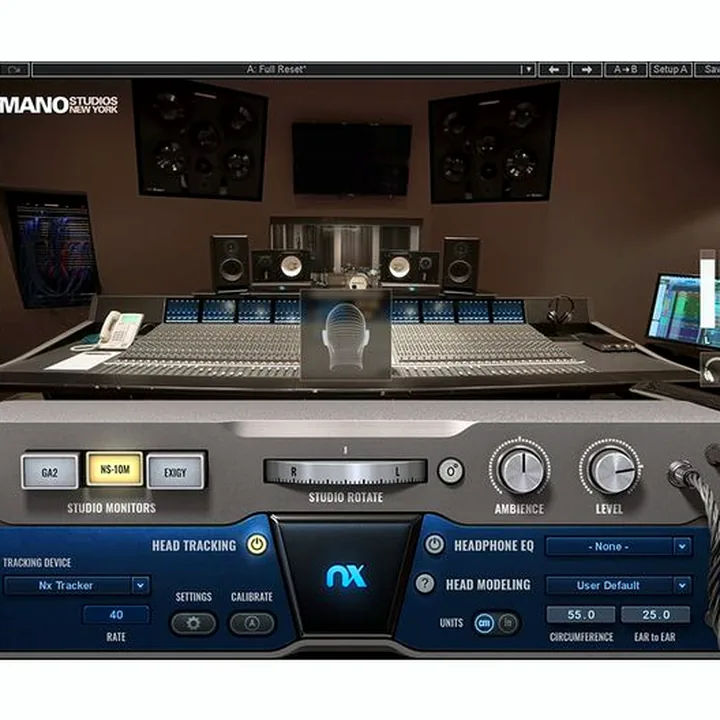Click the A: Full Reset preset bar
The height and width of the screenshot is (720, 720).
tap(276, 70)
